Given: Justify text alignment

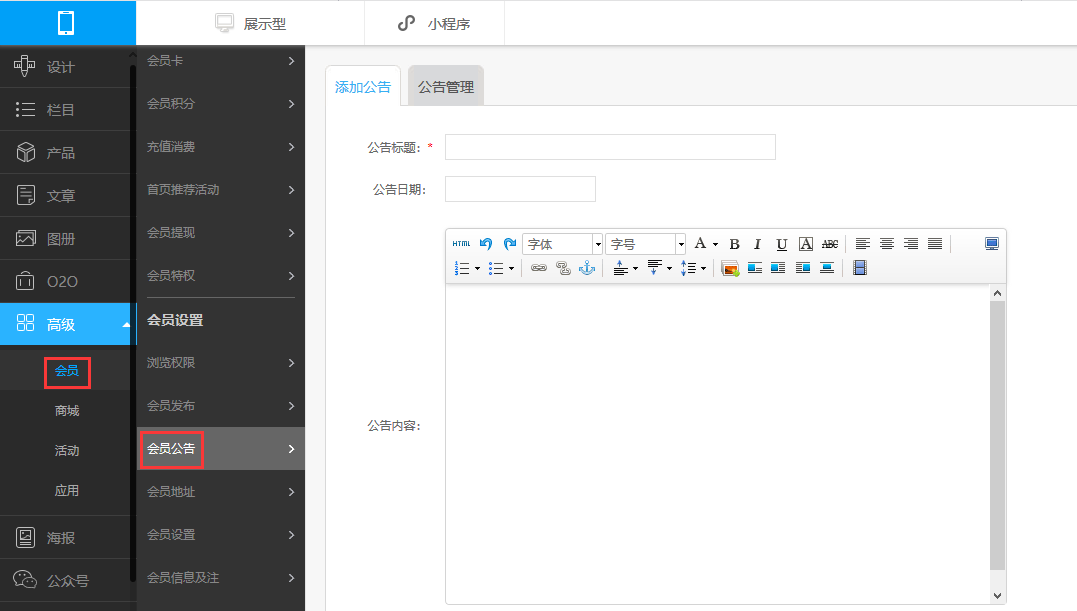Looking at the screenshot, I should 935,244.
